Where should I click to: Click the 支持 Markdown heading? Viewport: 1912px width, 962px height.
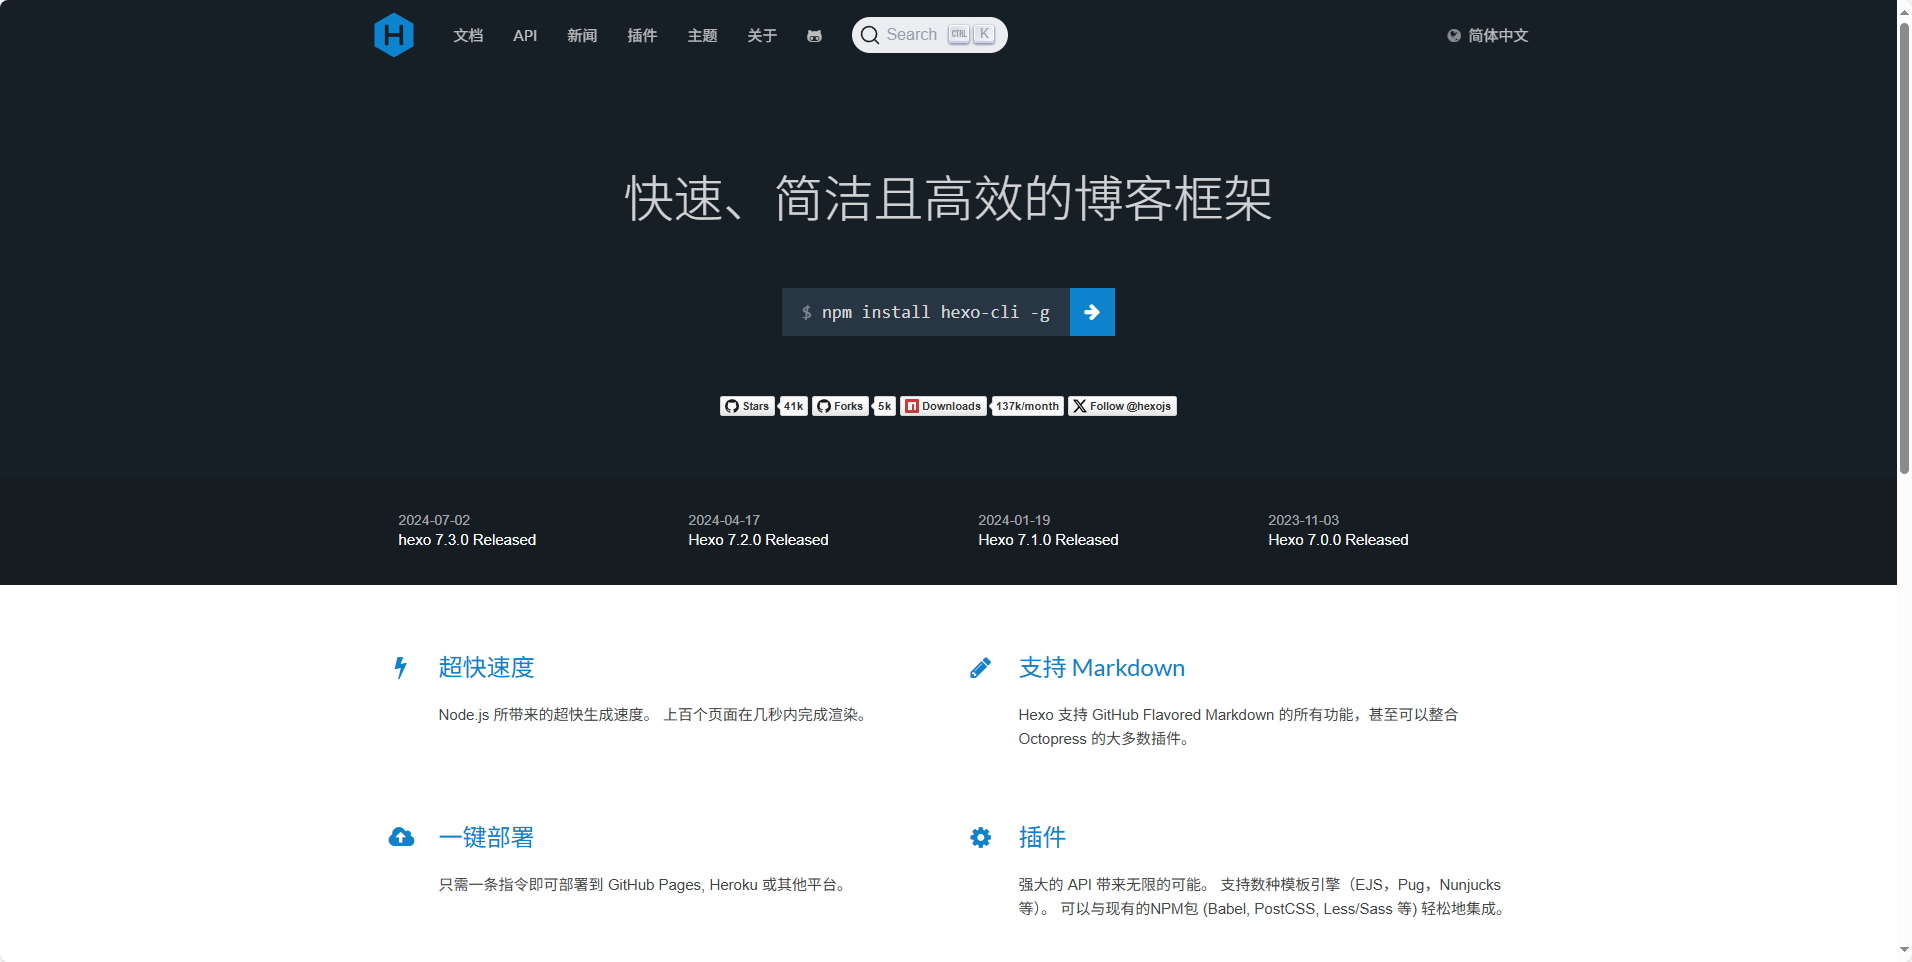1102,668
